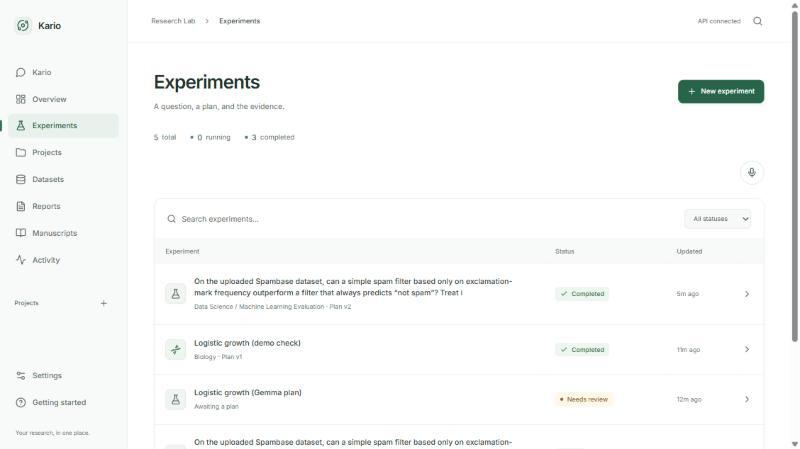
Task: Click flask icon of 5m ago Spambase experiment
Action: [x=176, y=294]
